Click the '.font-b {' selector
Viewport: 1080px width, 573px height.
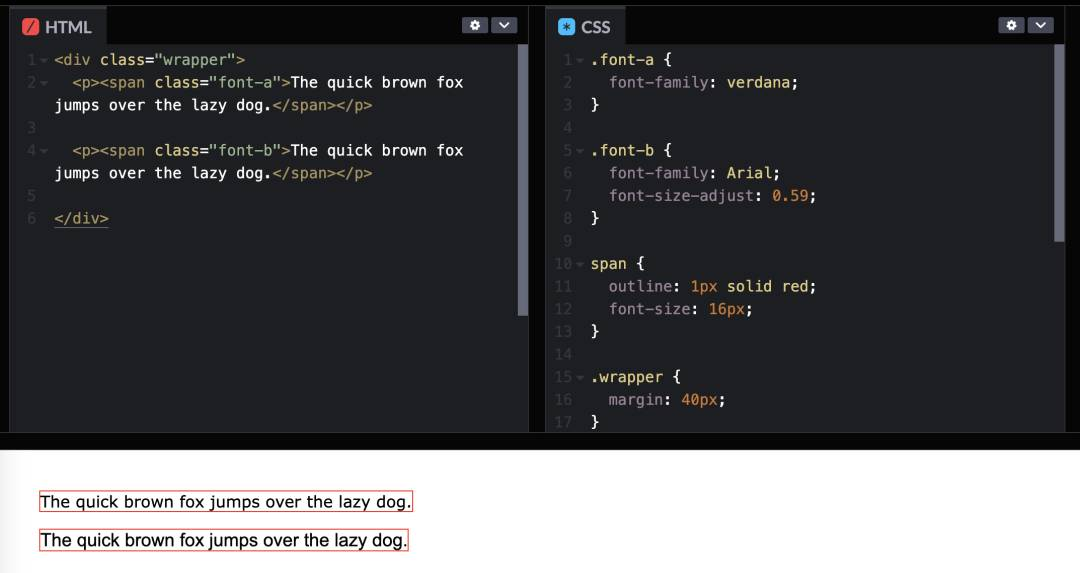click(x=631, y=150)
